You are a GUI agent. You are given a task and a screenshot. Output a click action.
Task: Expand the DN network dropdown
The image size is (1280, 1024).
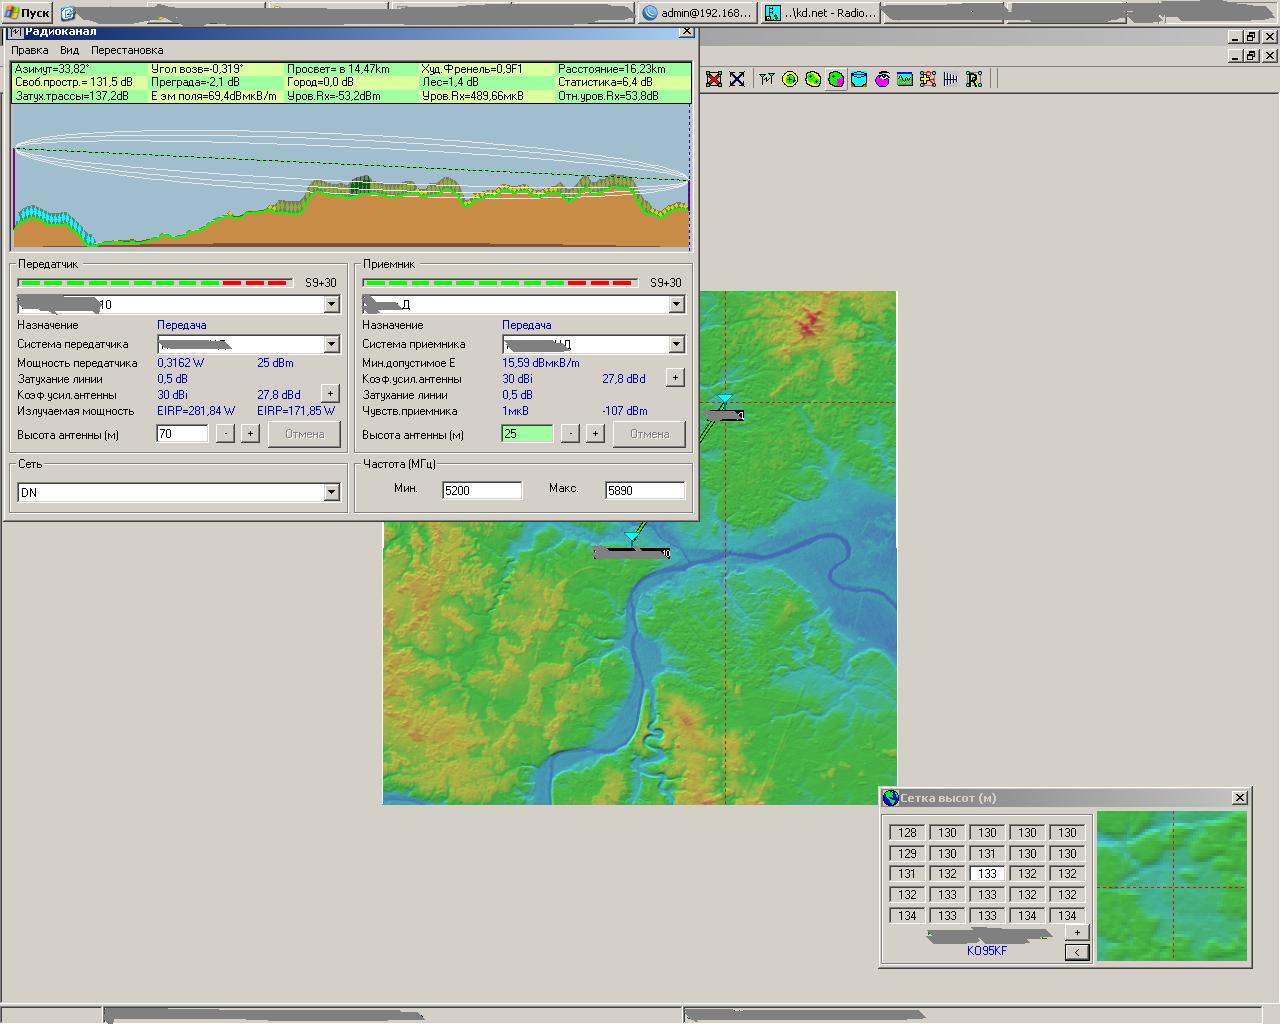tap(331, 493)
